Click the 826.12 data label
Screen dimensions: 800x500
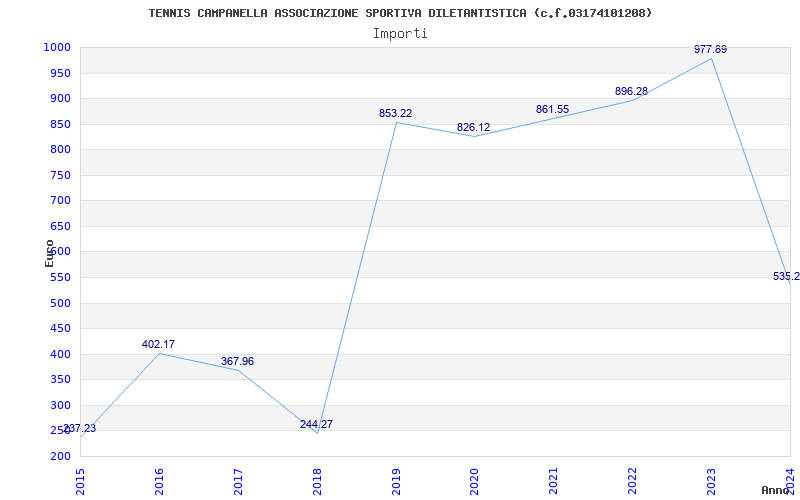pos(473,128)
